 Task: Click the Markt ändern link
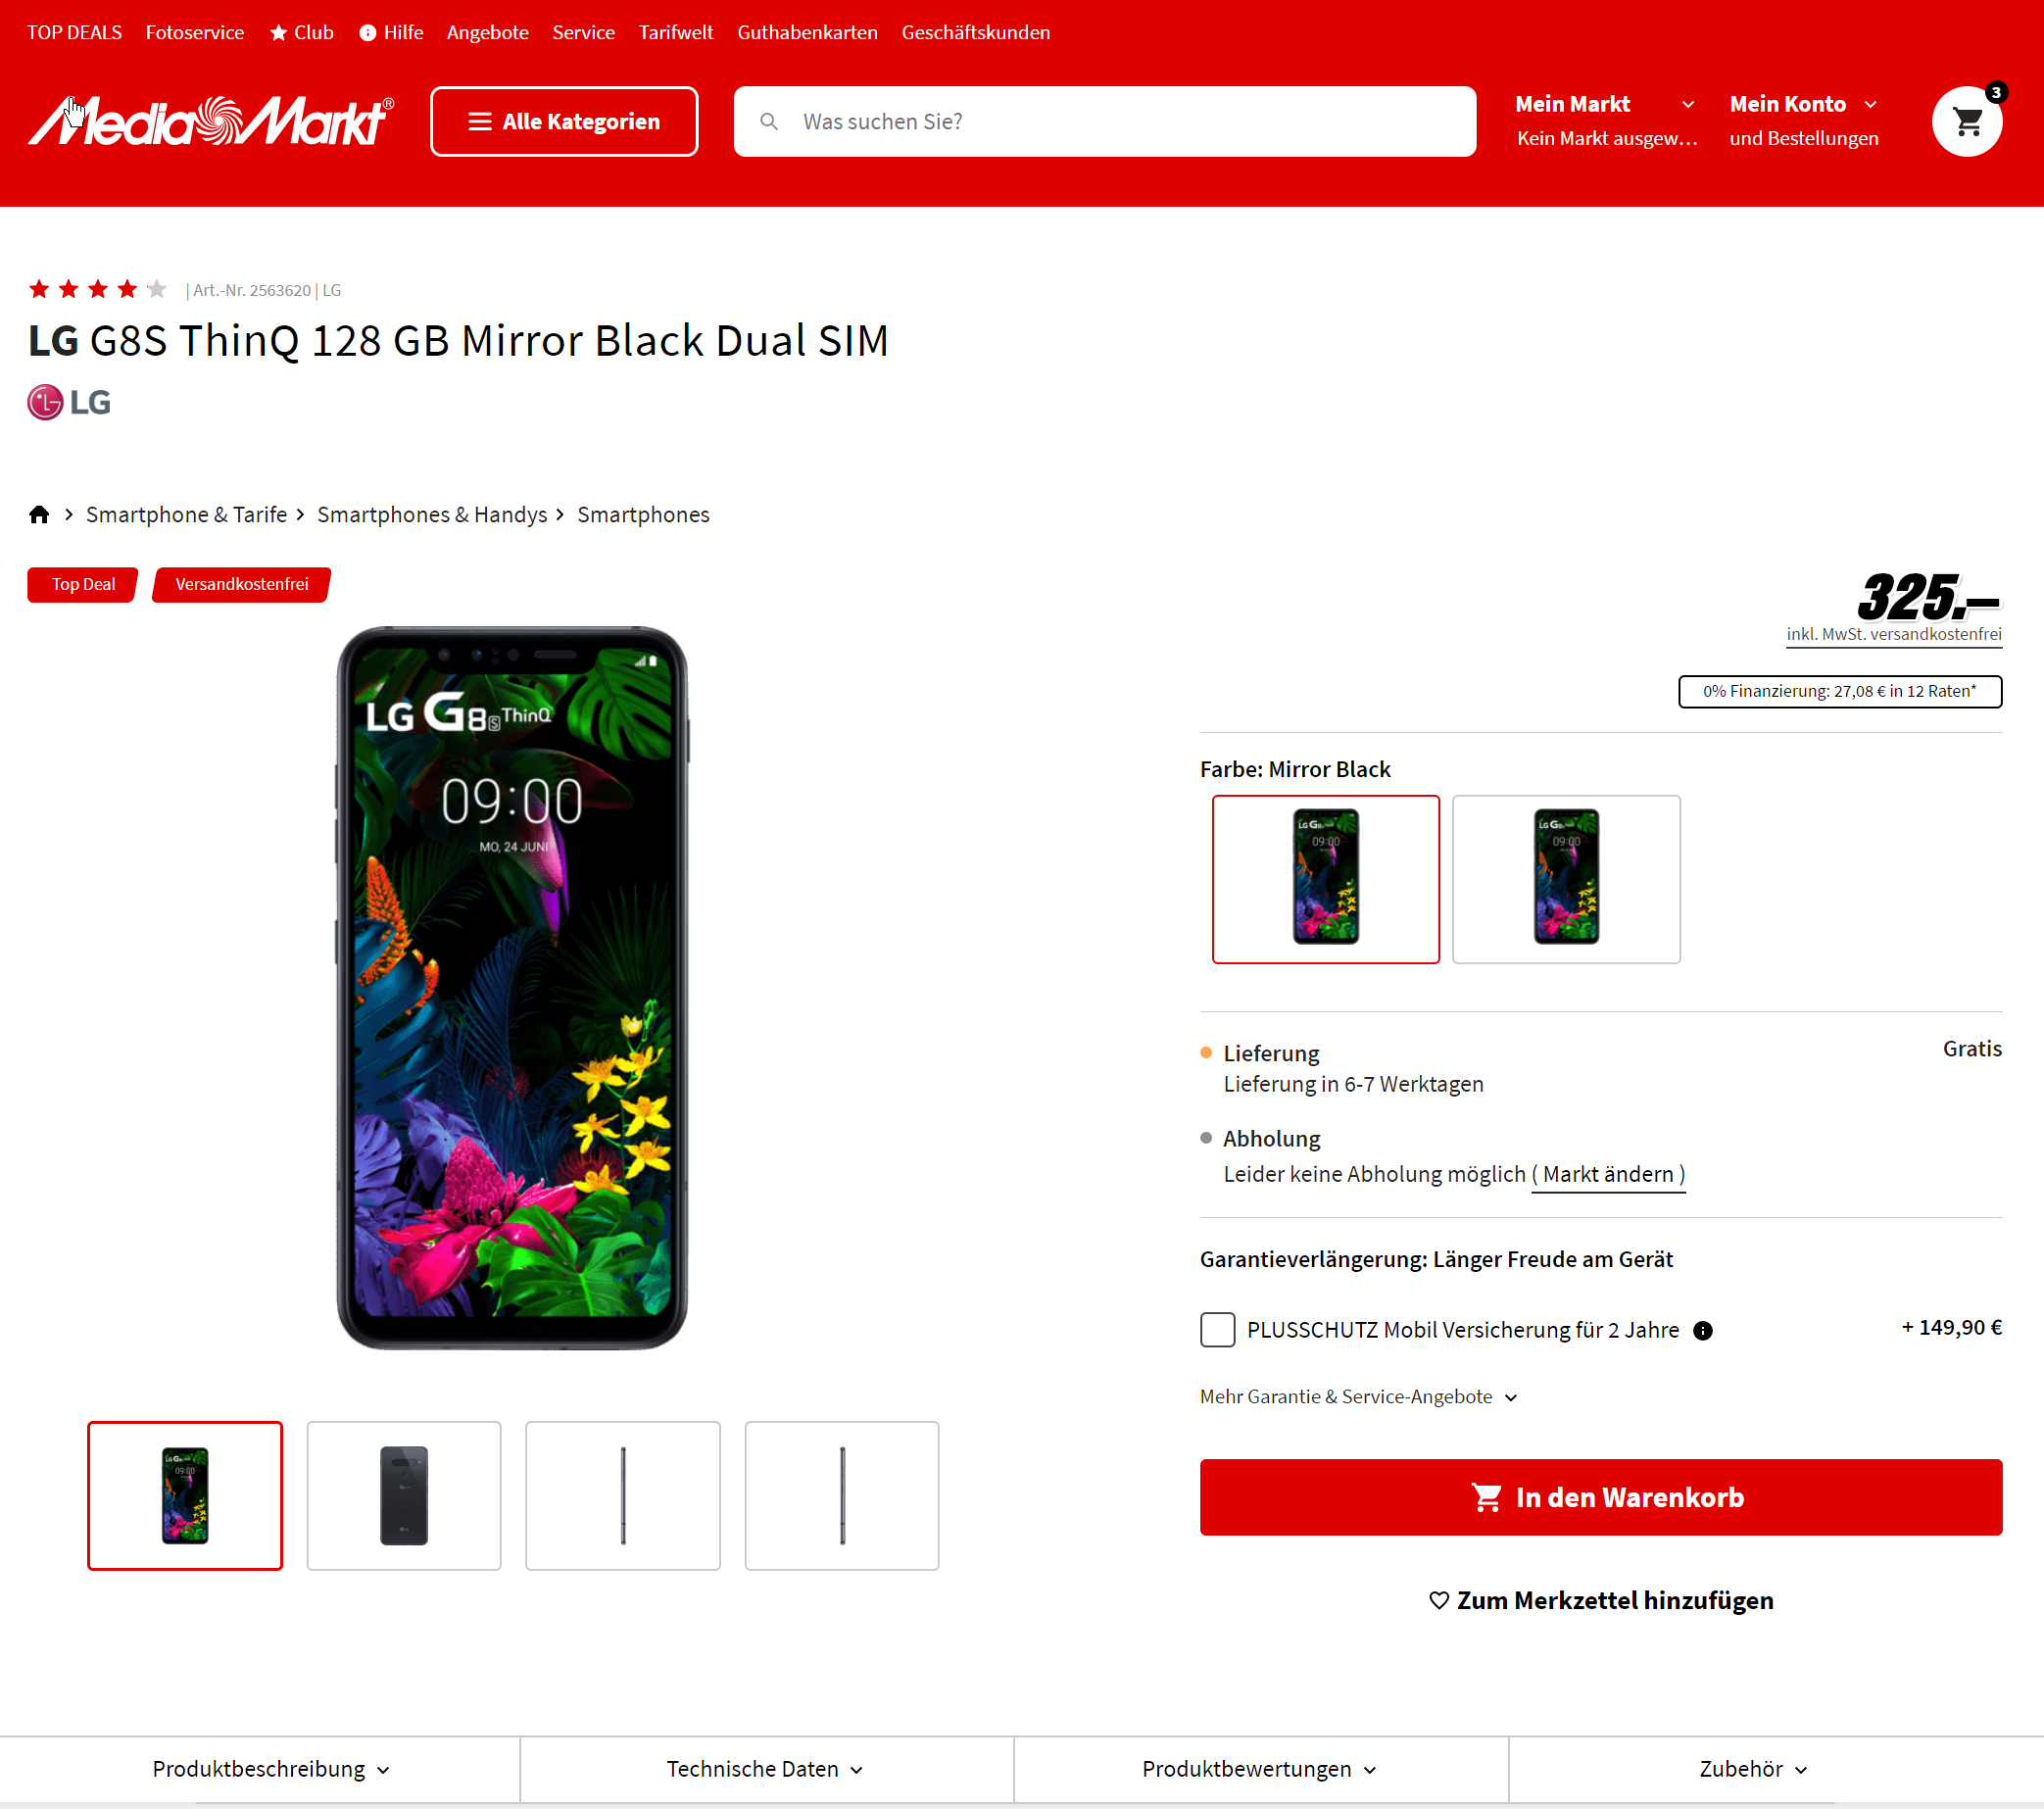tap(1608, 1174)
